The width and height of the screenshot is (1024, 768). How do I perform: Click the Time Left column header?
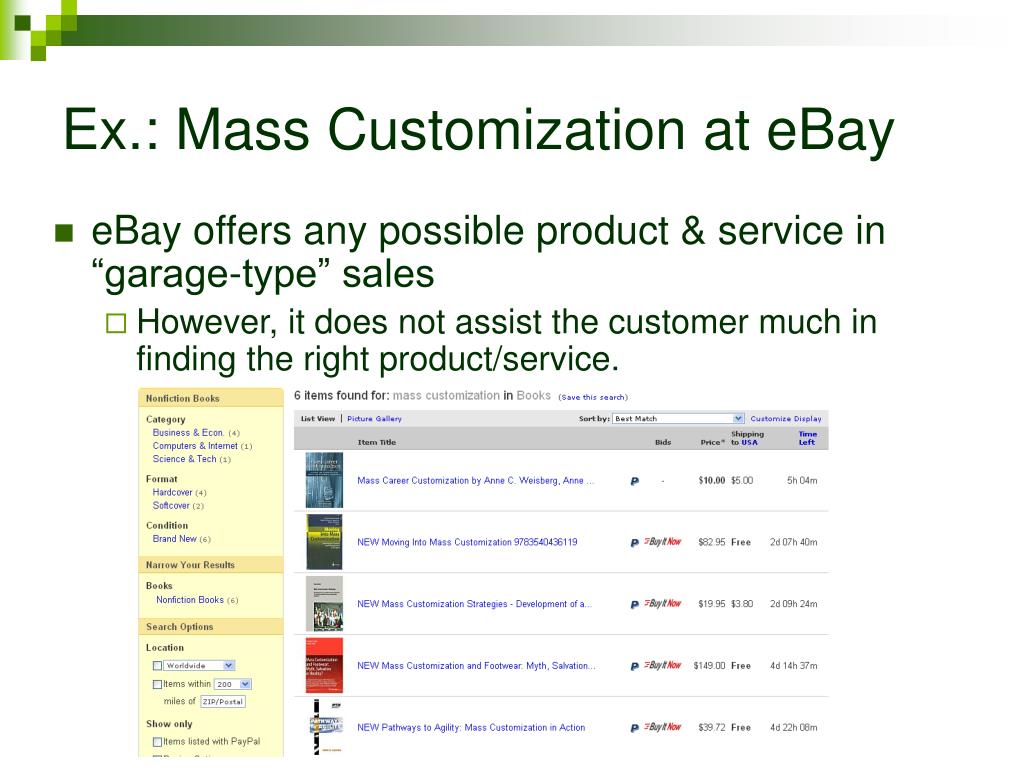click(x=808, y=438)
